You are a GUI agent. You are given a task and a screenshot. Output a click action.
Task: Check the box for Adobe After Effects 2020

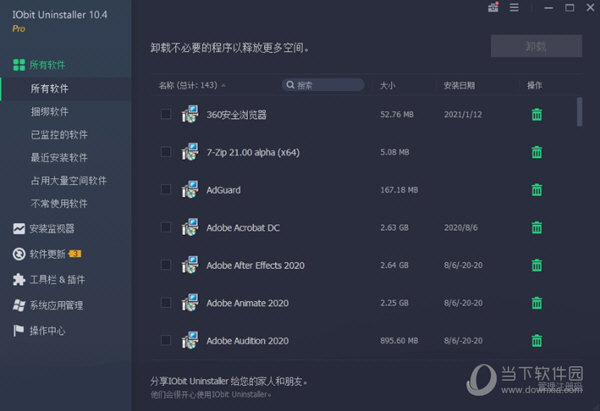[166, 265]
